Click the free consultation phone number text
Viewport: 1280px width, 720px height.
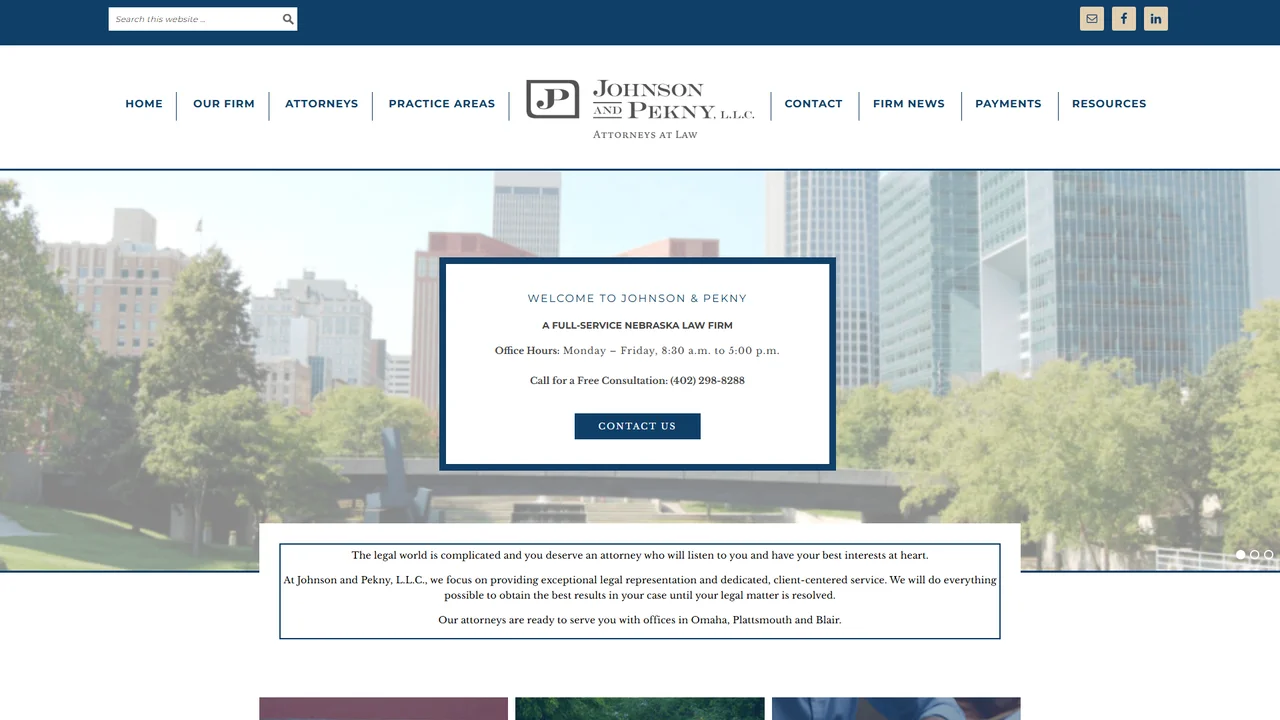click(637, 380)
